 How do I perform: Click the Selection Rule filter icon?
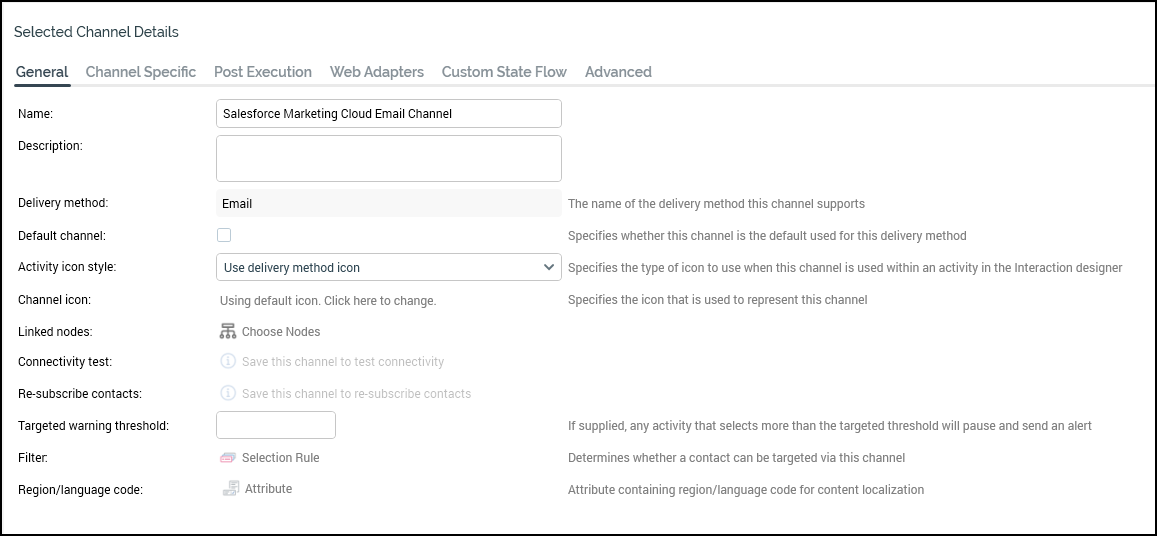pyautogui.click(x=228, y=458)
